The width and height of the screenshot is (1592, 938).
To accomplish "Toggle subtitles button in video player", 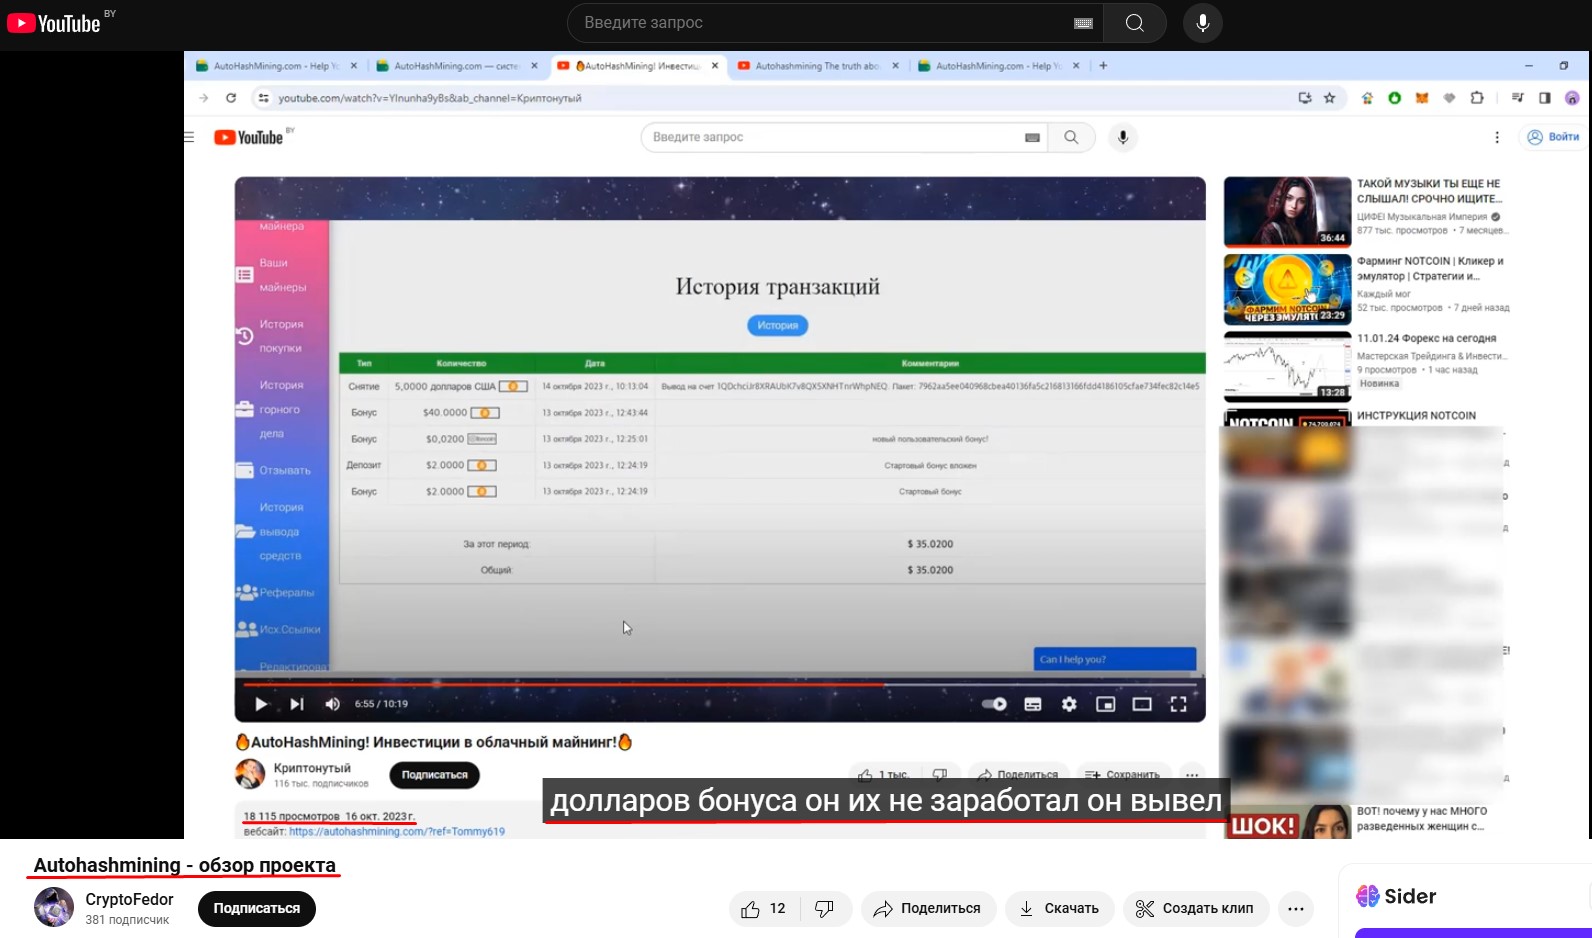I will coord(1033,704).
